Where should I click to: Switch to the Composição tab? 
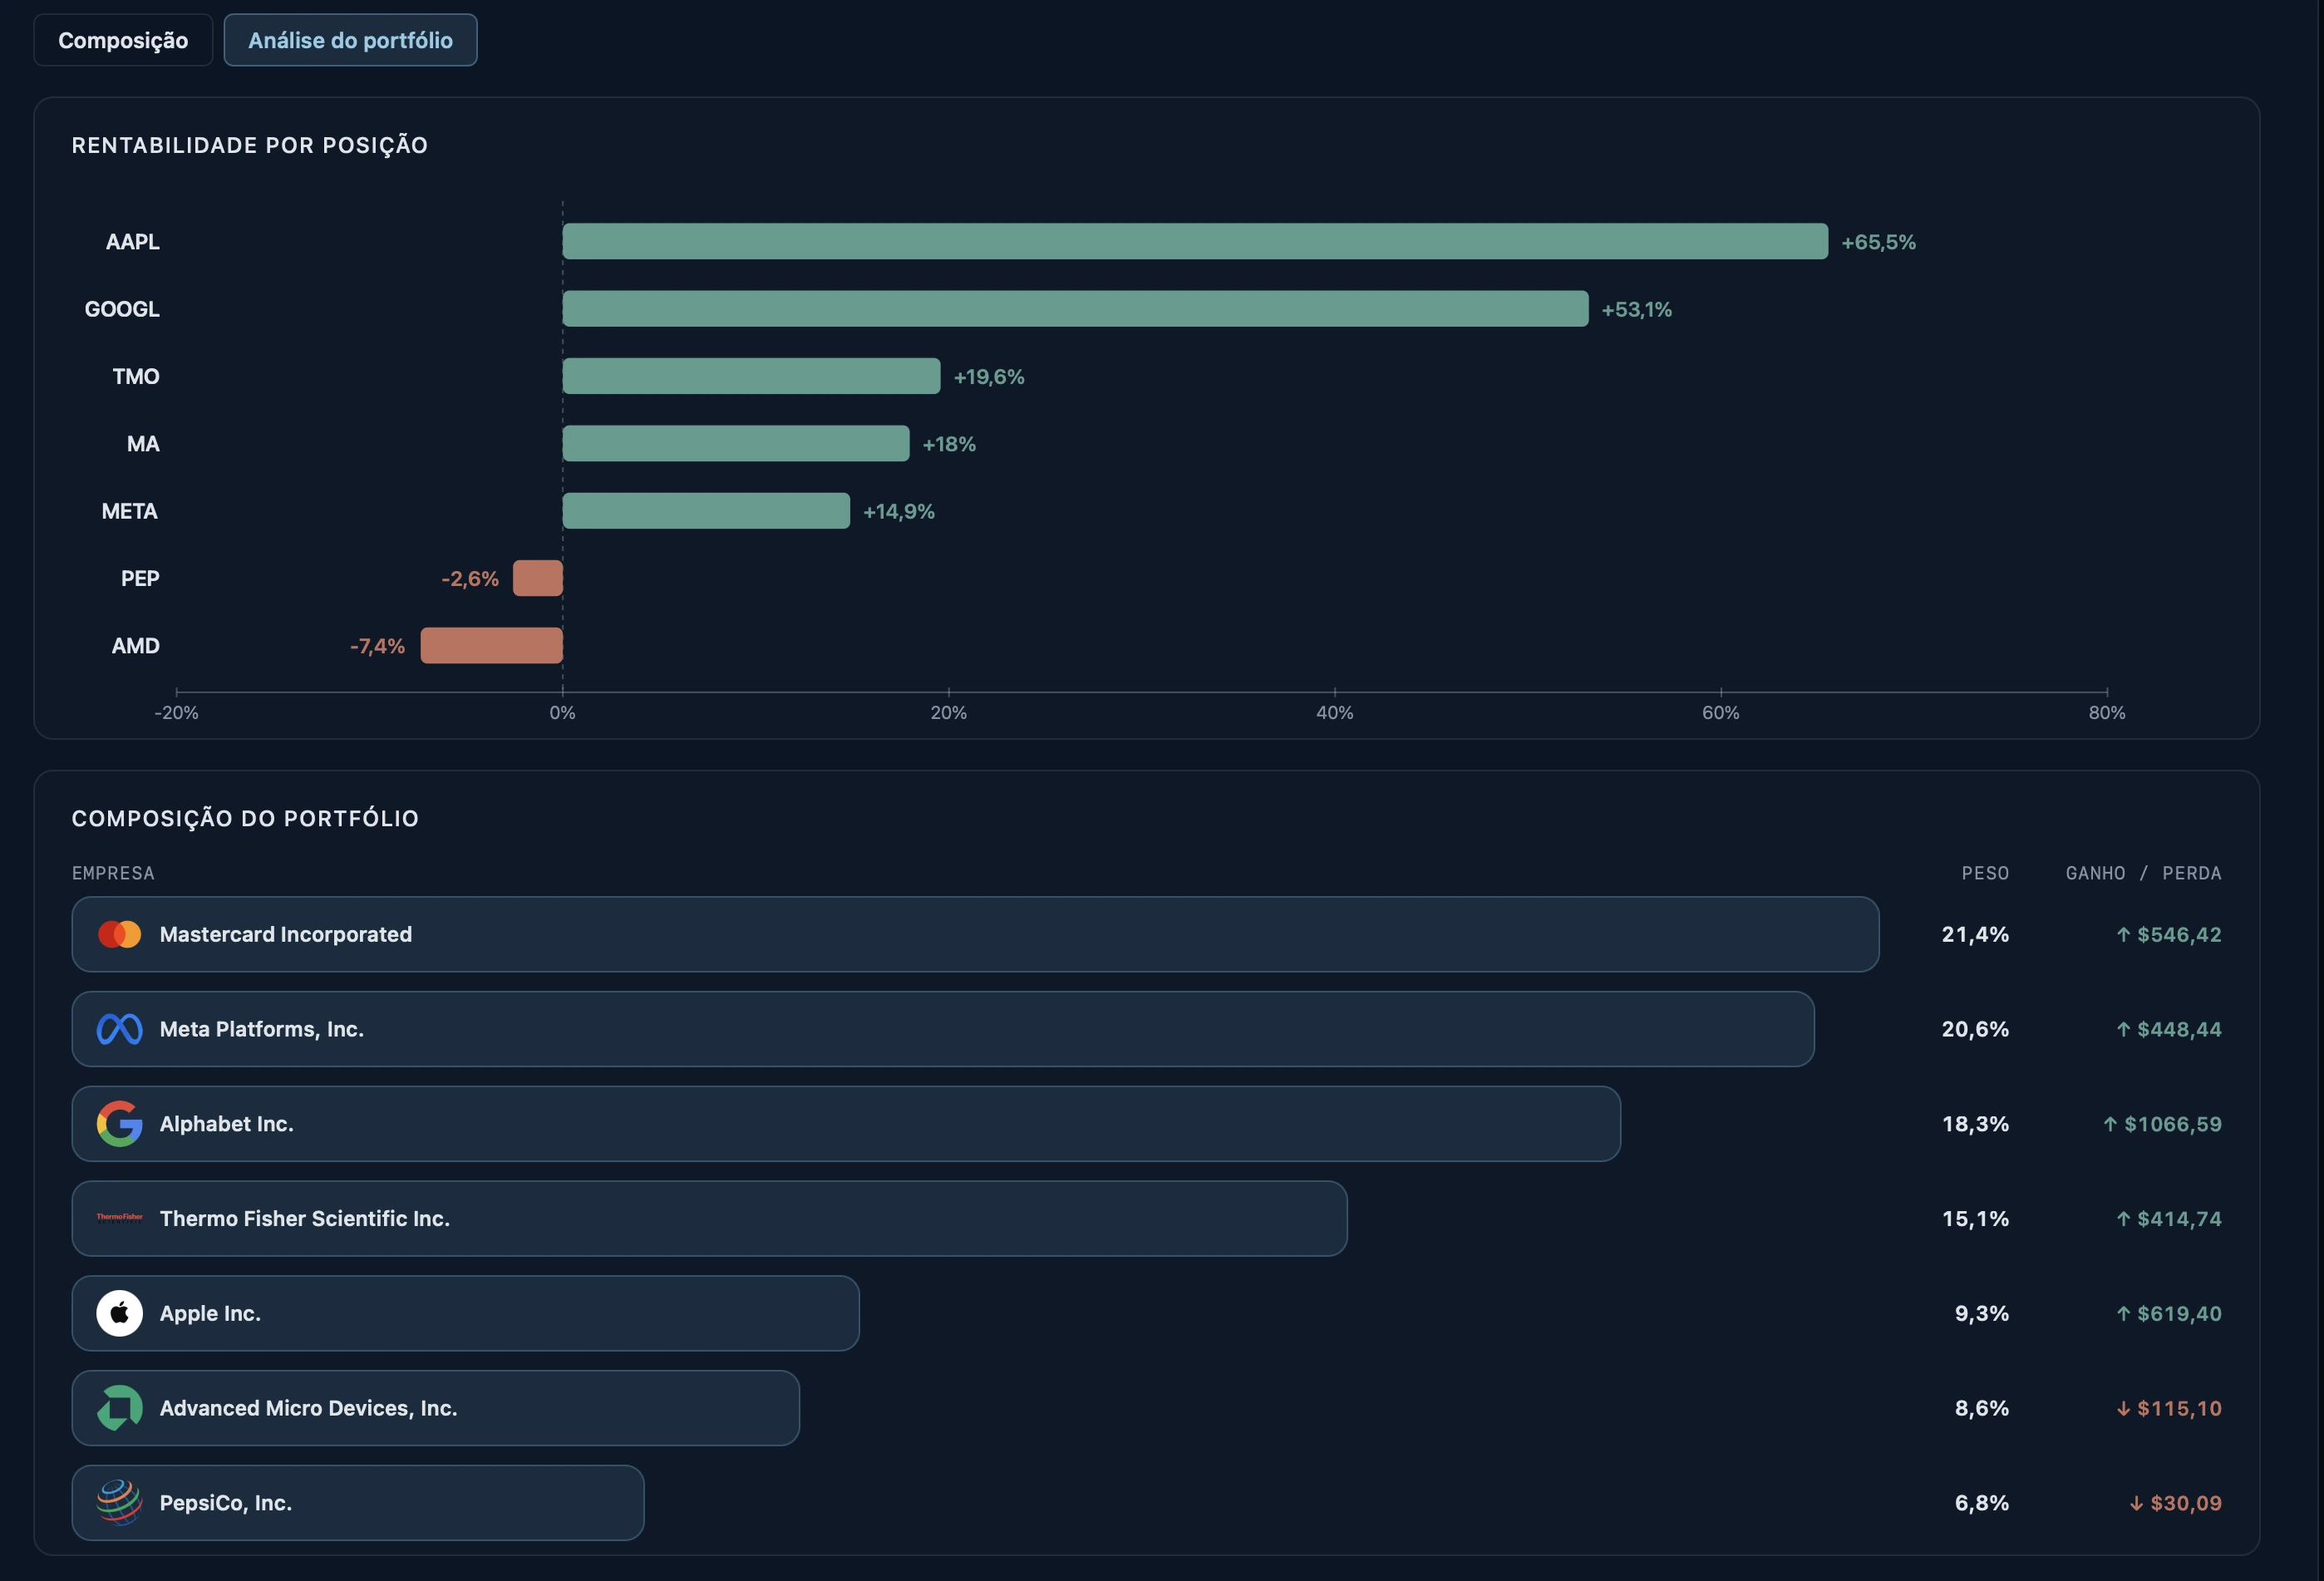[x=123, y=40]
